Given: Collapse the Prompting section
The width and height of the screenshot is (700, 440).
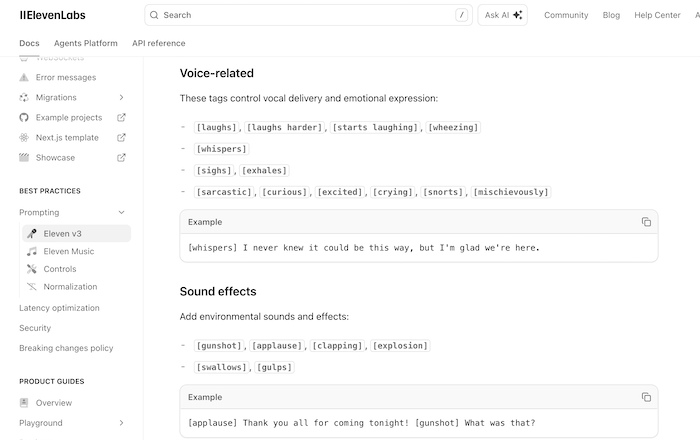Looking at the screenshot, I should (122, 212).
